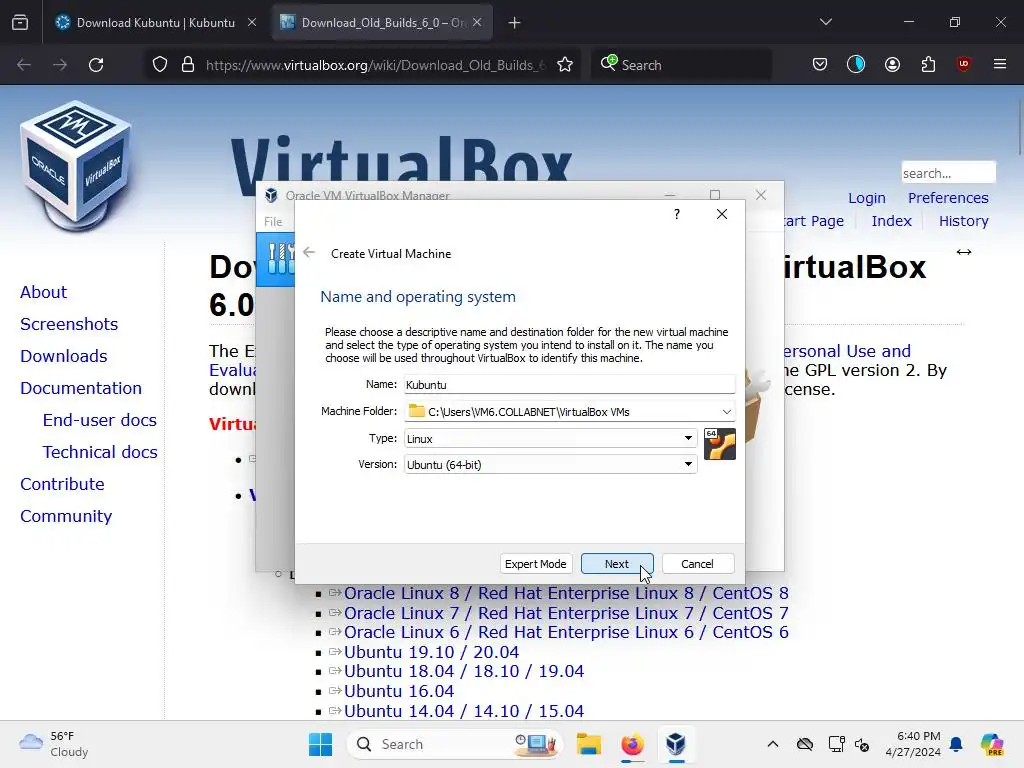Reload the current page

[x=96, y=65]
